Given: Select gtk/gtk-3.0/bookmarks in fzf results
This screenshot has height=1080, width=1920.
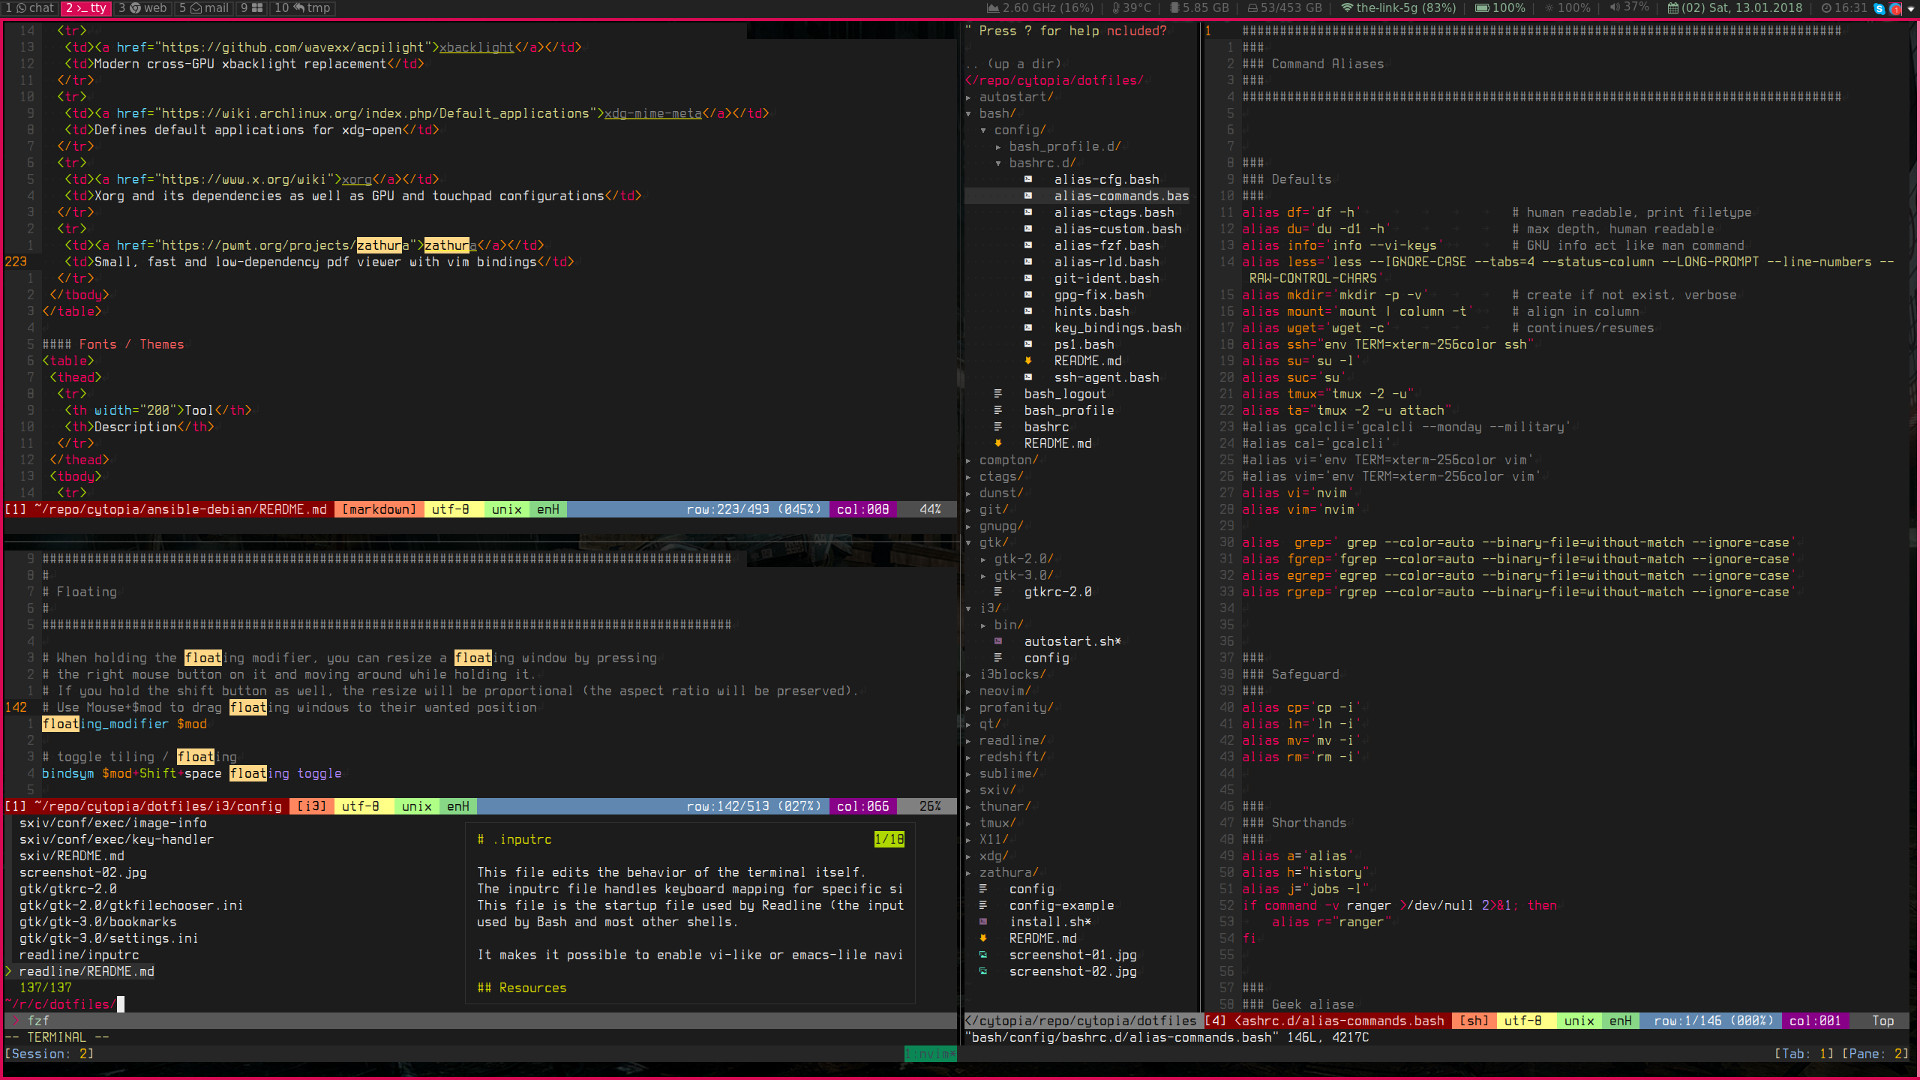Looking at the screenshot, I should coord(98,922).
